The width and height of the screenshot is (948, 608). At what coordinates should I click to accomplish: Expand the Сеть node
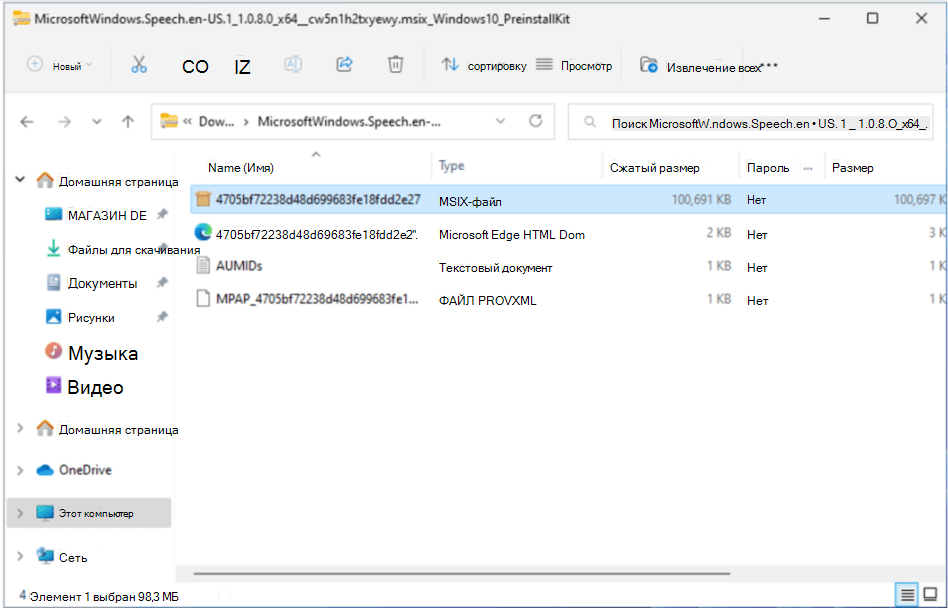pyautogui.click(x=20, y=556)
